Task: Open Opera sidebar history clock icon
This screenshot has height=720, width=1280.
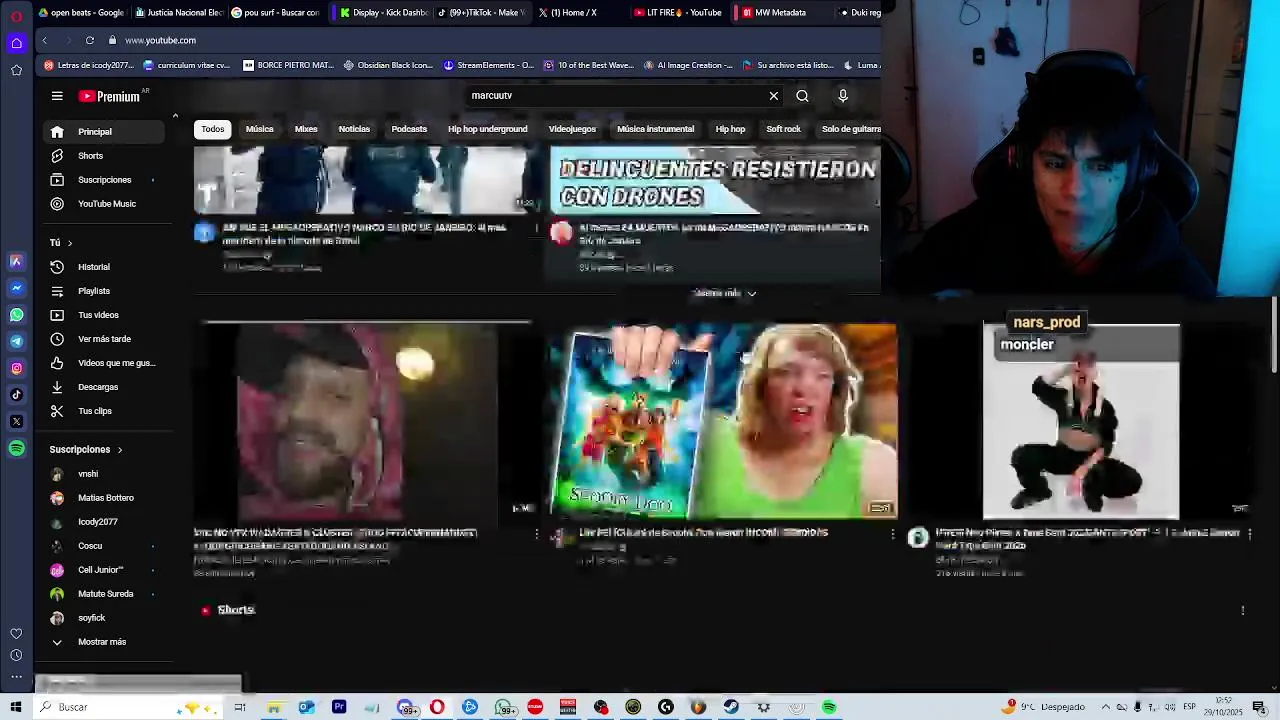Action: pos(16,656)
